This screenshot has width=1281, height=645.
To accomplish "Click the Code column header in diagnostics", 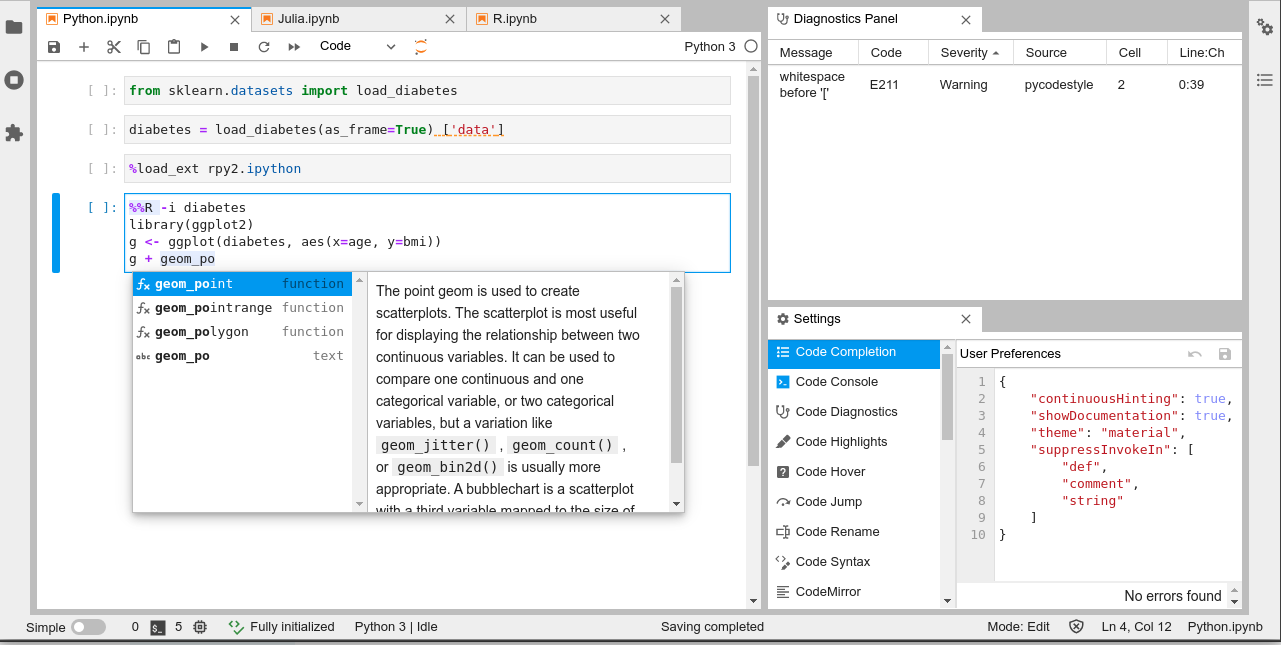I will click(x=894, y=52).
